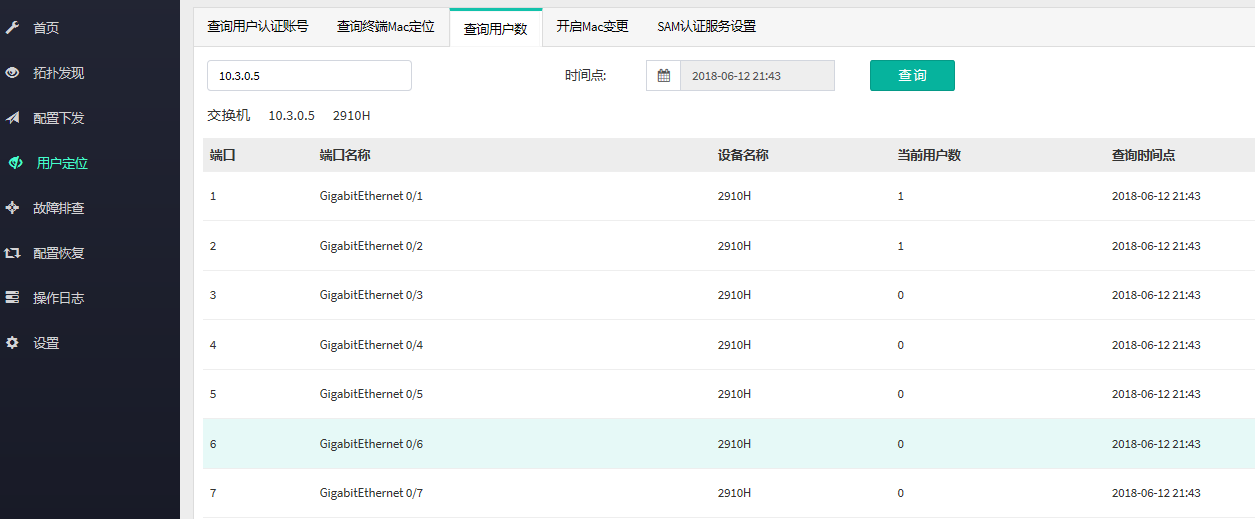Click the green 查询 button
Image resolution: width=1255 pixels, height=519 pixels.
pyautogui.click(x=912, y=76)
